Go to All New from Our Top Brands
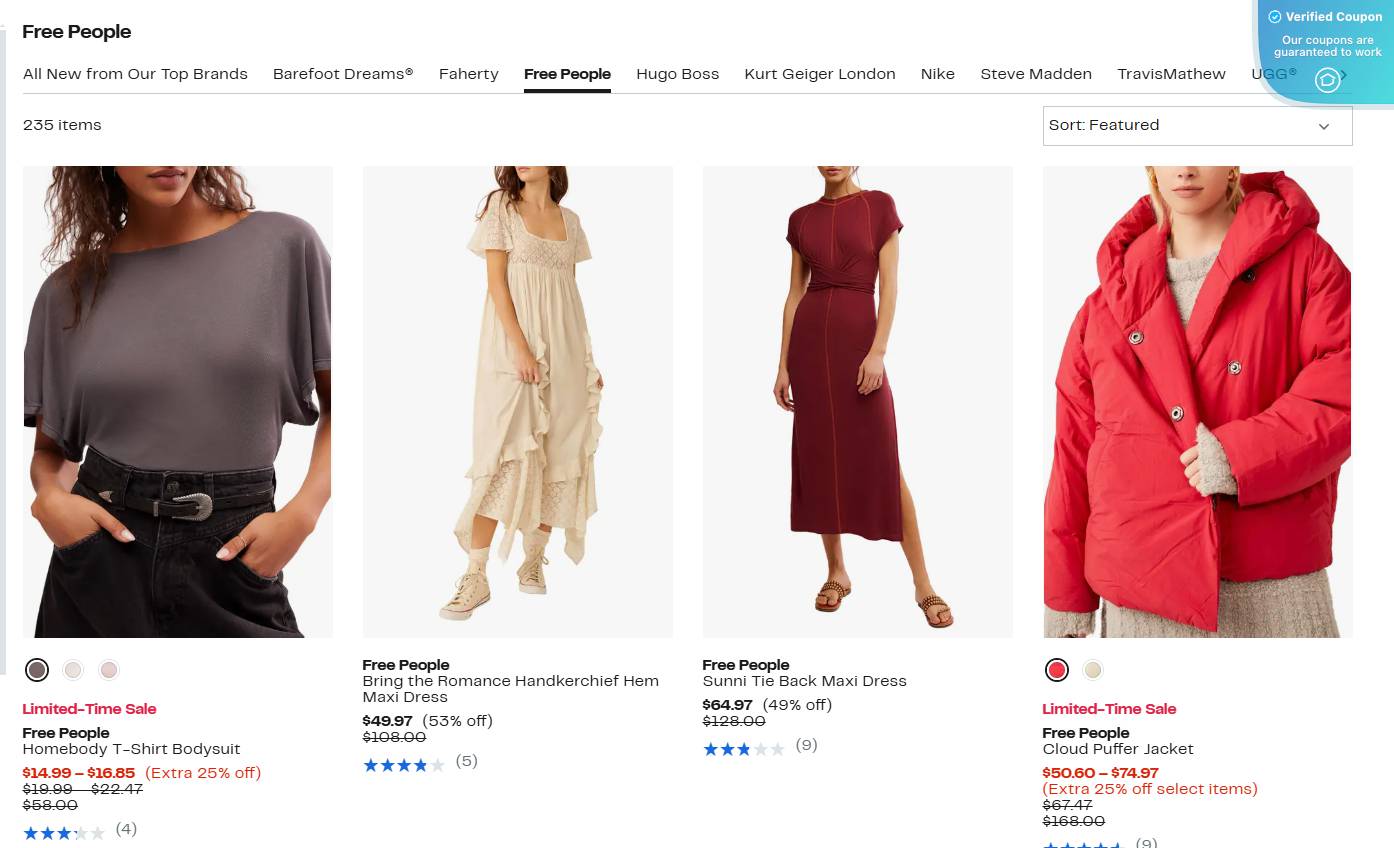This screenshot has height=848, width=1394. click(x=135, y=74)
